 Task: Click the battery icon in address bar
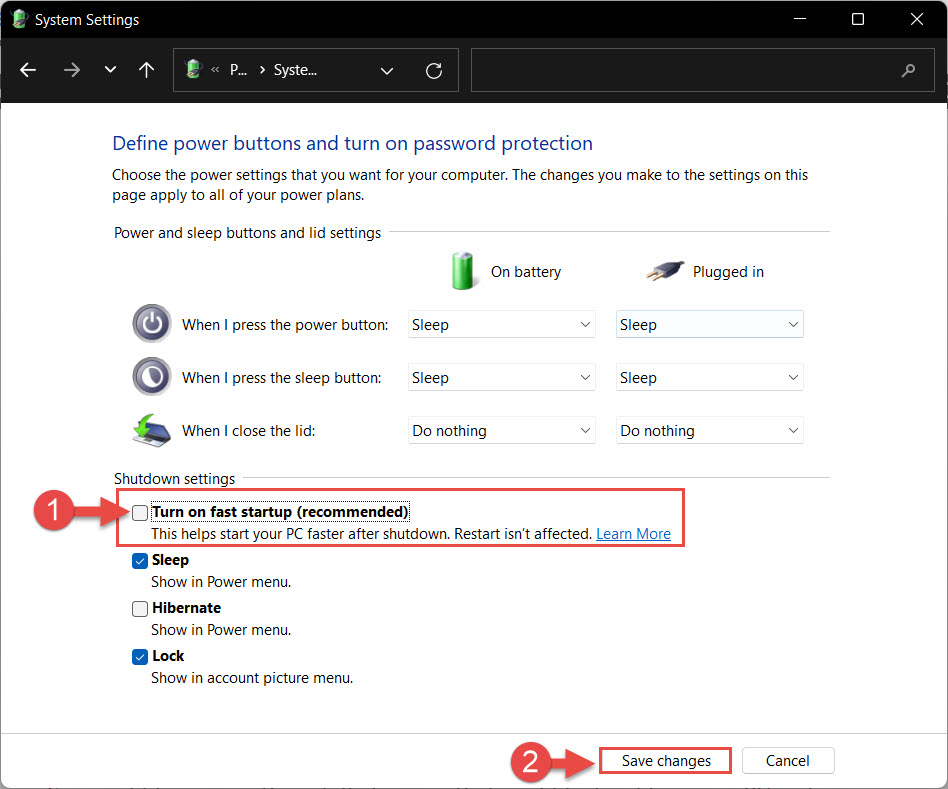tap(193, 69)
